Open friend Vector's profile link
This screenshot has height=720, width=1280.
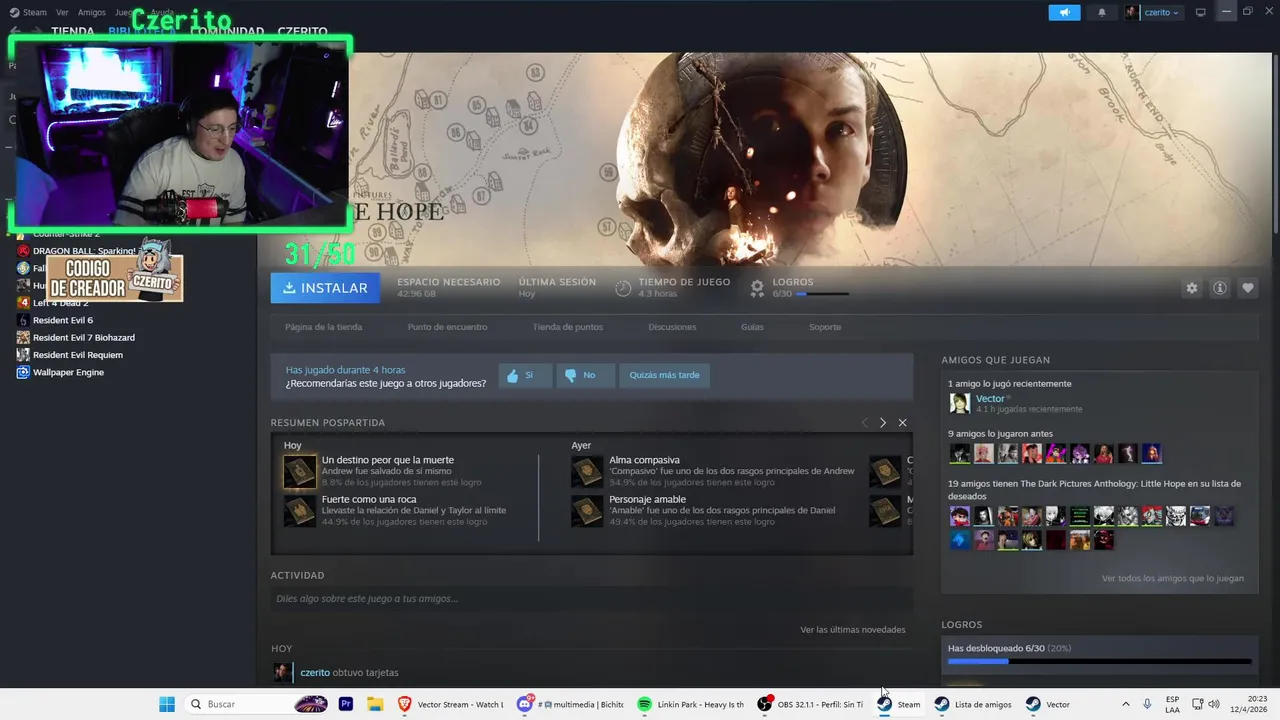click(990, 398)
